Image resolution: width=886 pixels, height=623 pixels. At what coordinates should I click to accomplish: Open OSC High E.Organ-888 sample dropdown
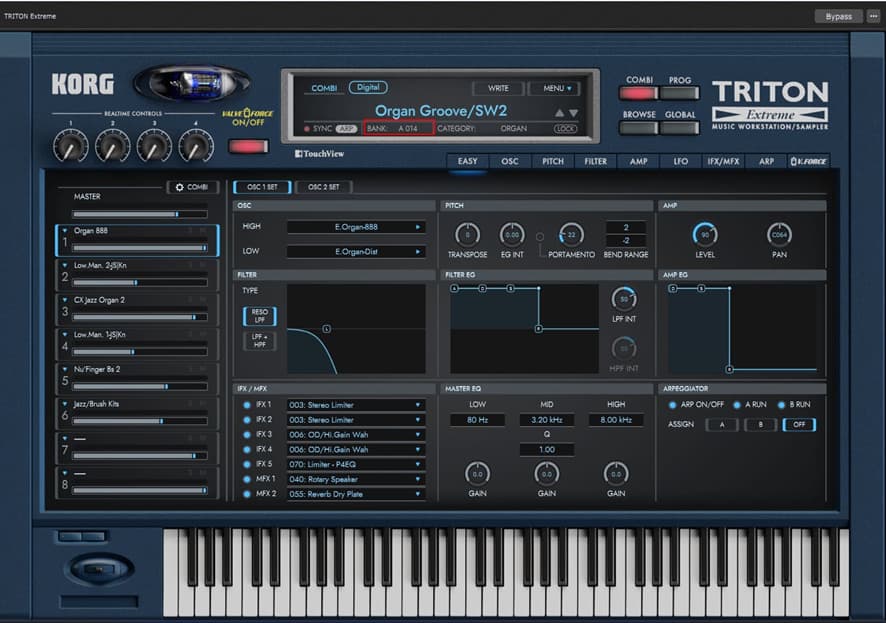[x=356, y=227]
